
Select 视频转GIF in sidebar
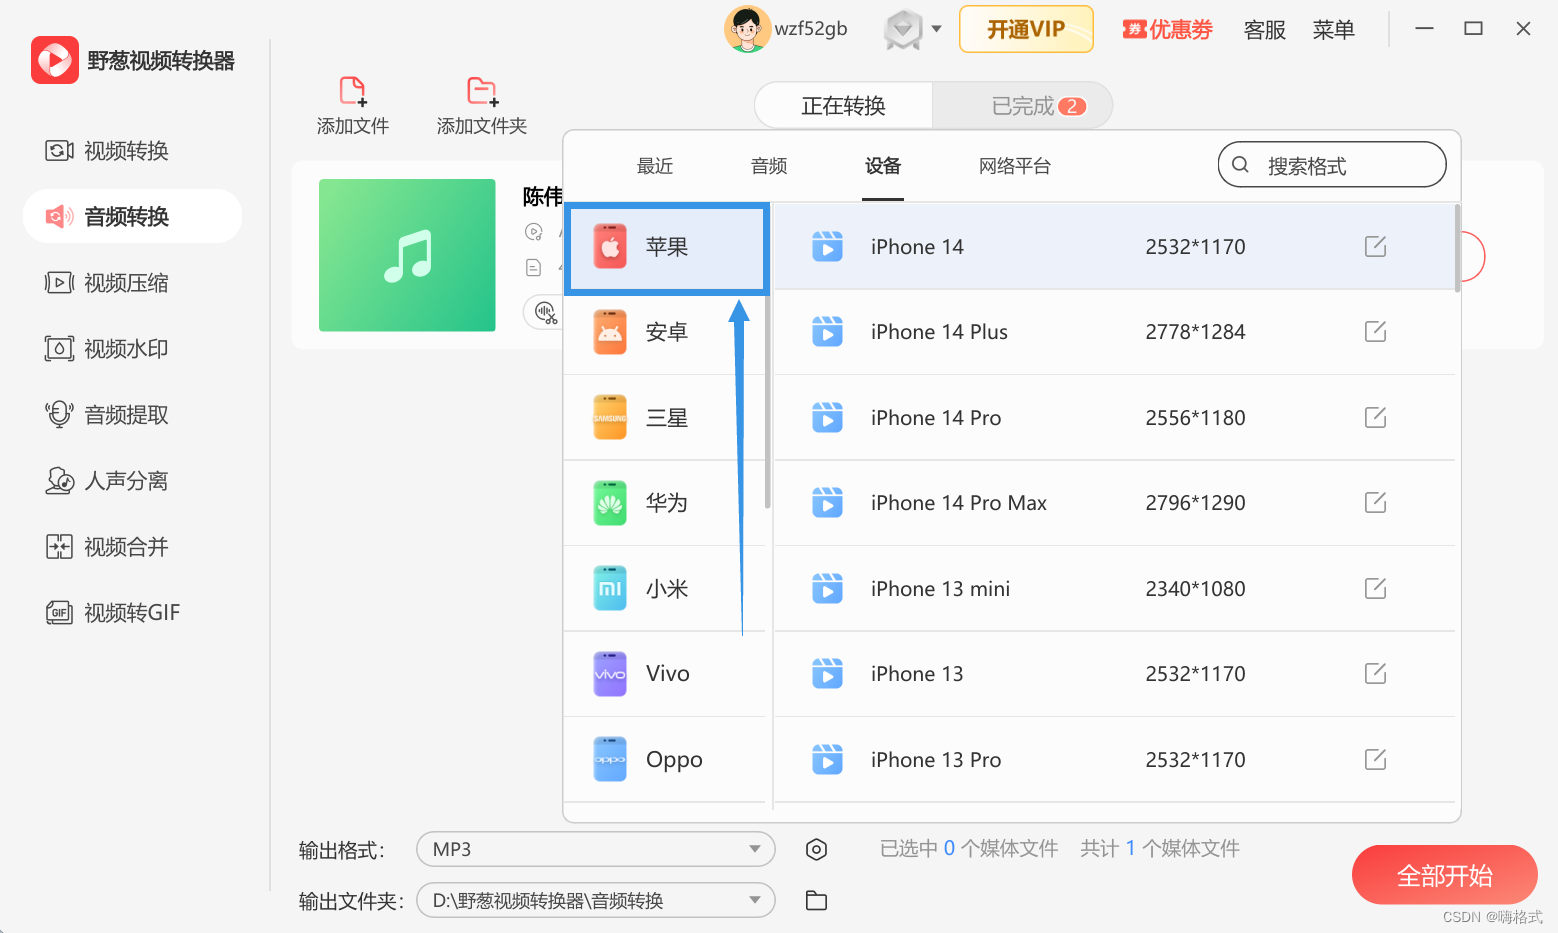(x=132, y=613)
